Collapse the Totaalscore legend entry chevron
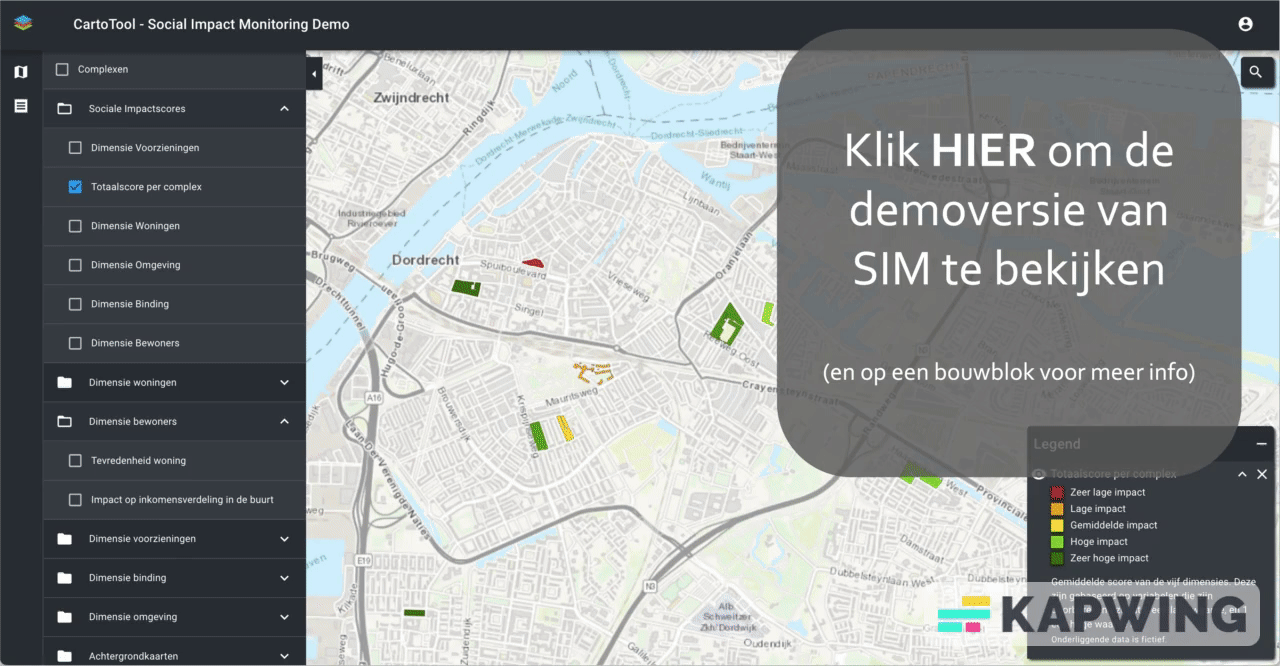Viewport: 1280px width, 666px height. pyautogui.click(x=1242, y=474)
